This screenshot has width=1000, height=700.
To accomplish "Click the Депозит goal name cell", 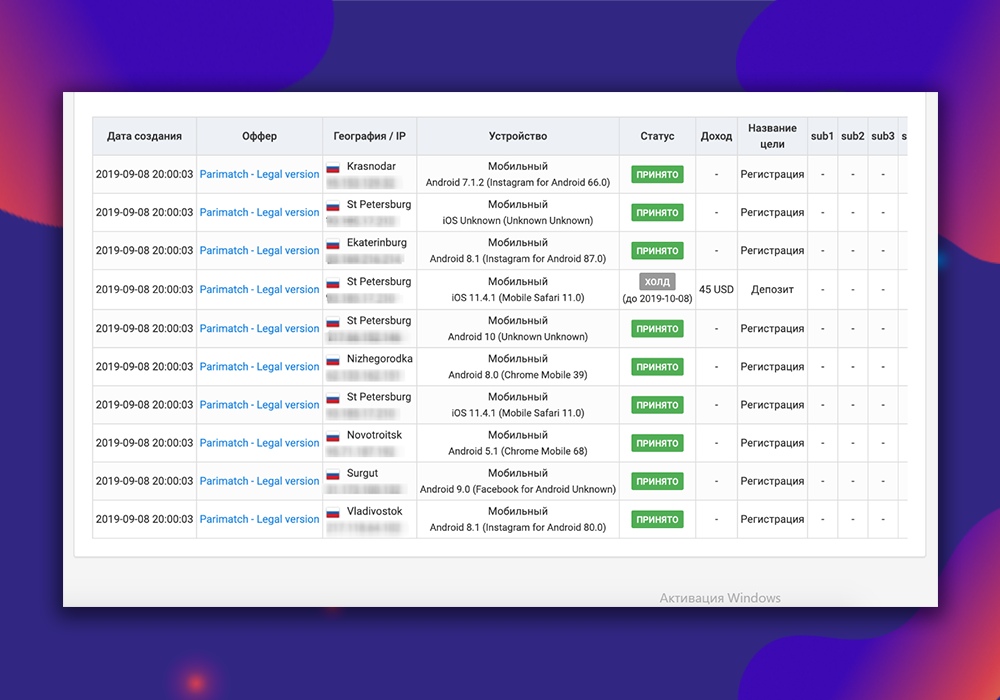I will 772,289.
